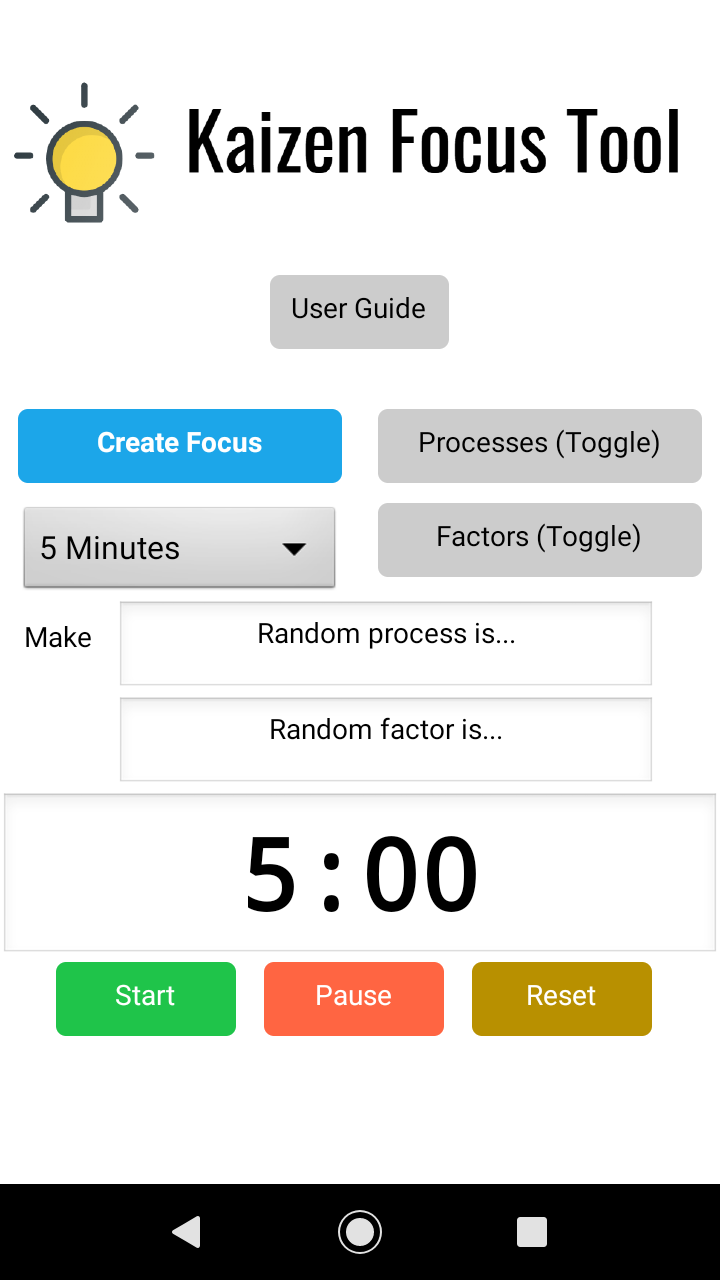Click the timer's minutes digit 5

(271, 875)
